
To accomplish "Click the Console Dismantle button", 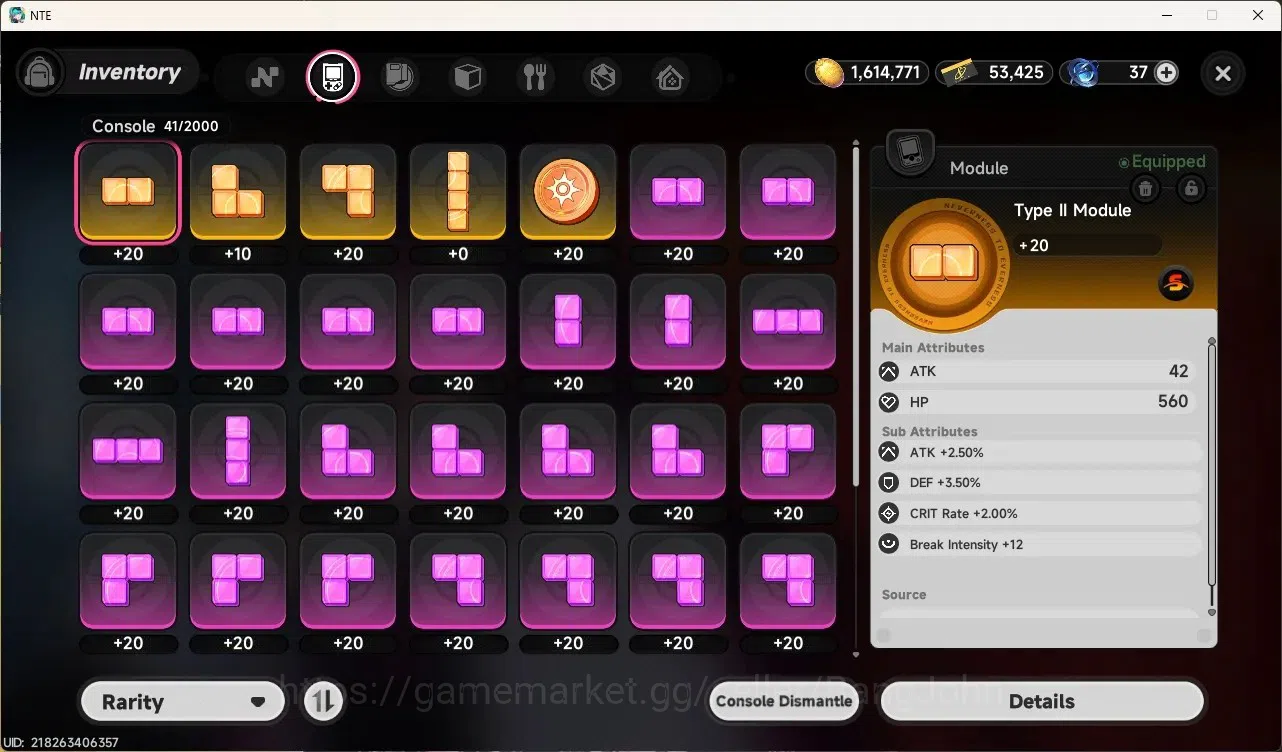I will [x=785, y=701].
